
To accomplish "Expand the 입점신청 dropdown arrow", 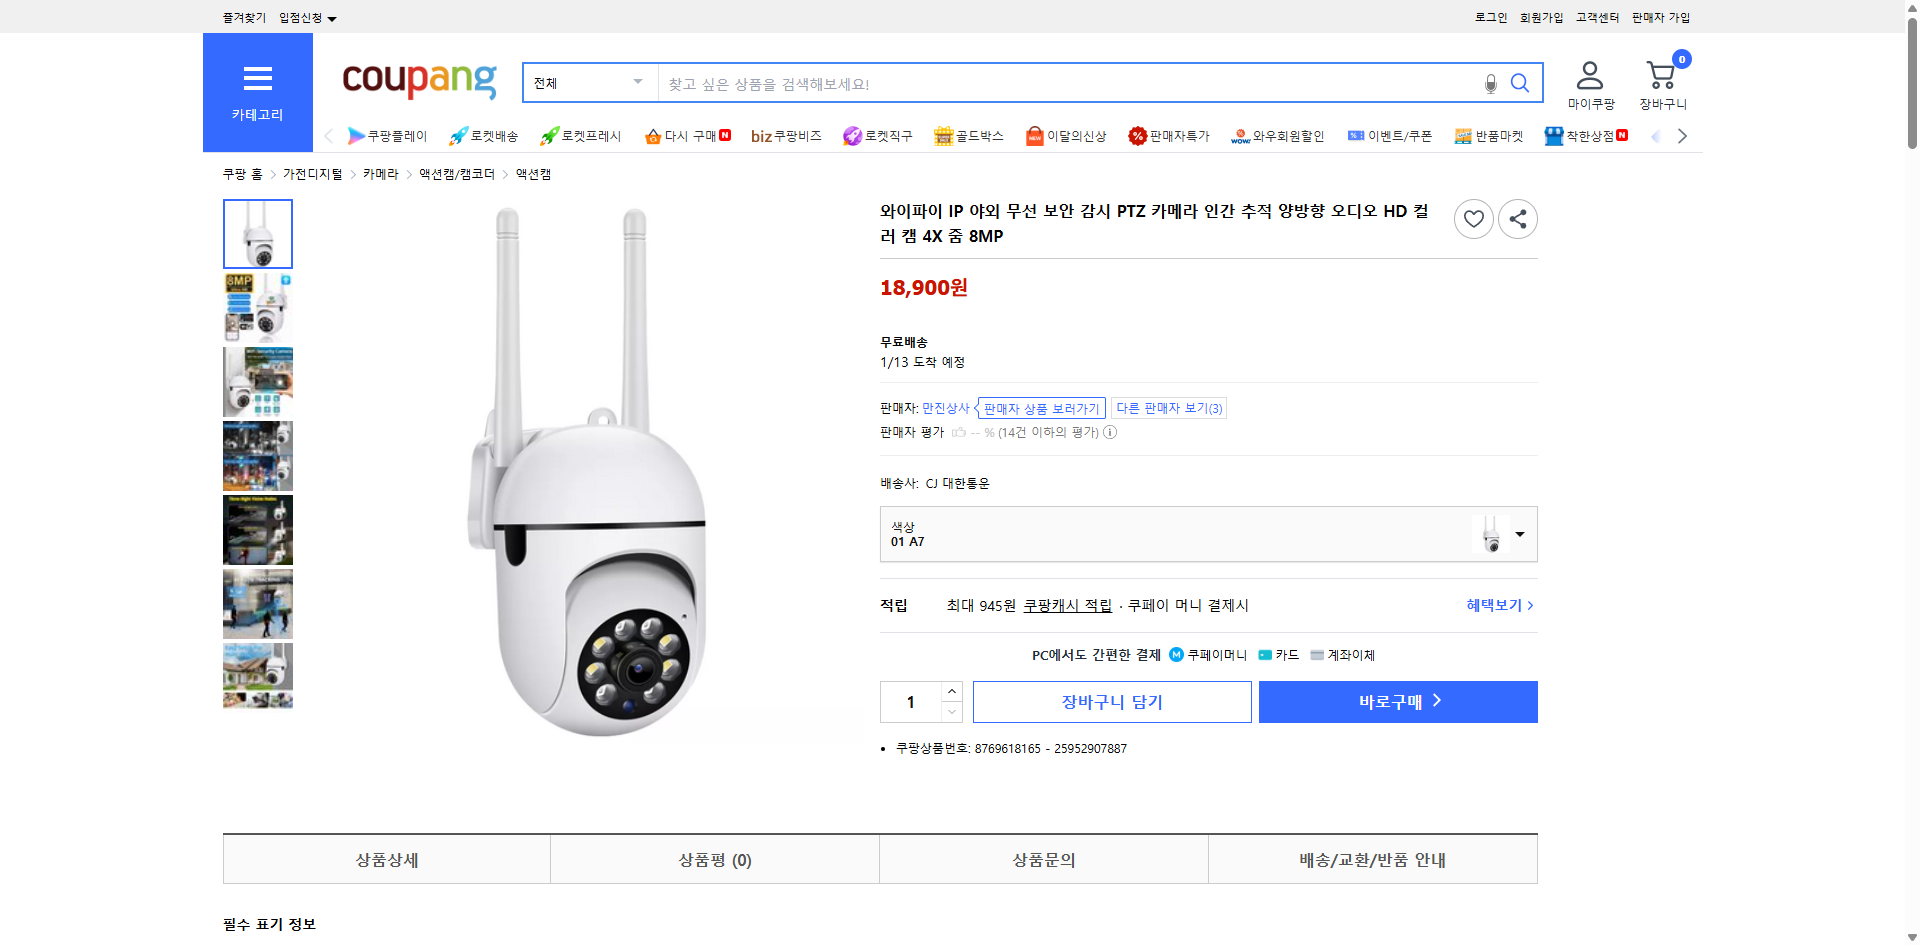I will tap(332, 17).
